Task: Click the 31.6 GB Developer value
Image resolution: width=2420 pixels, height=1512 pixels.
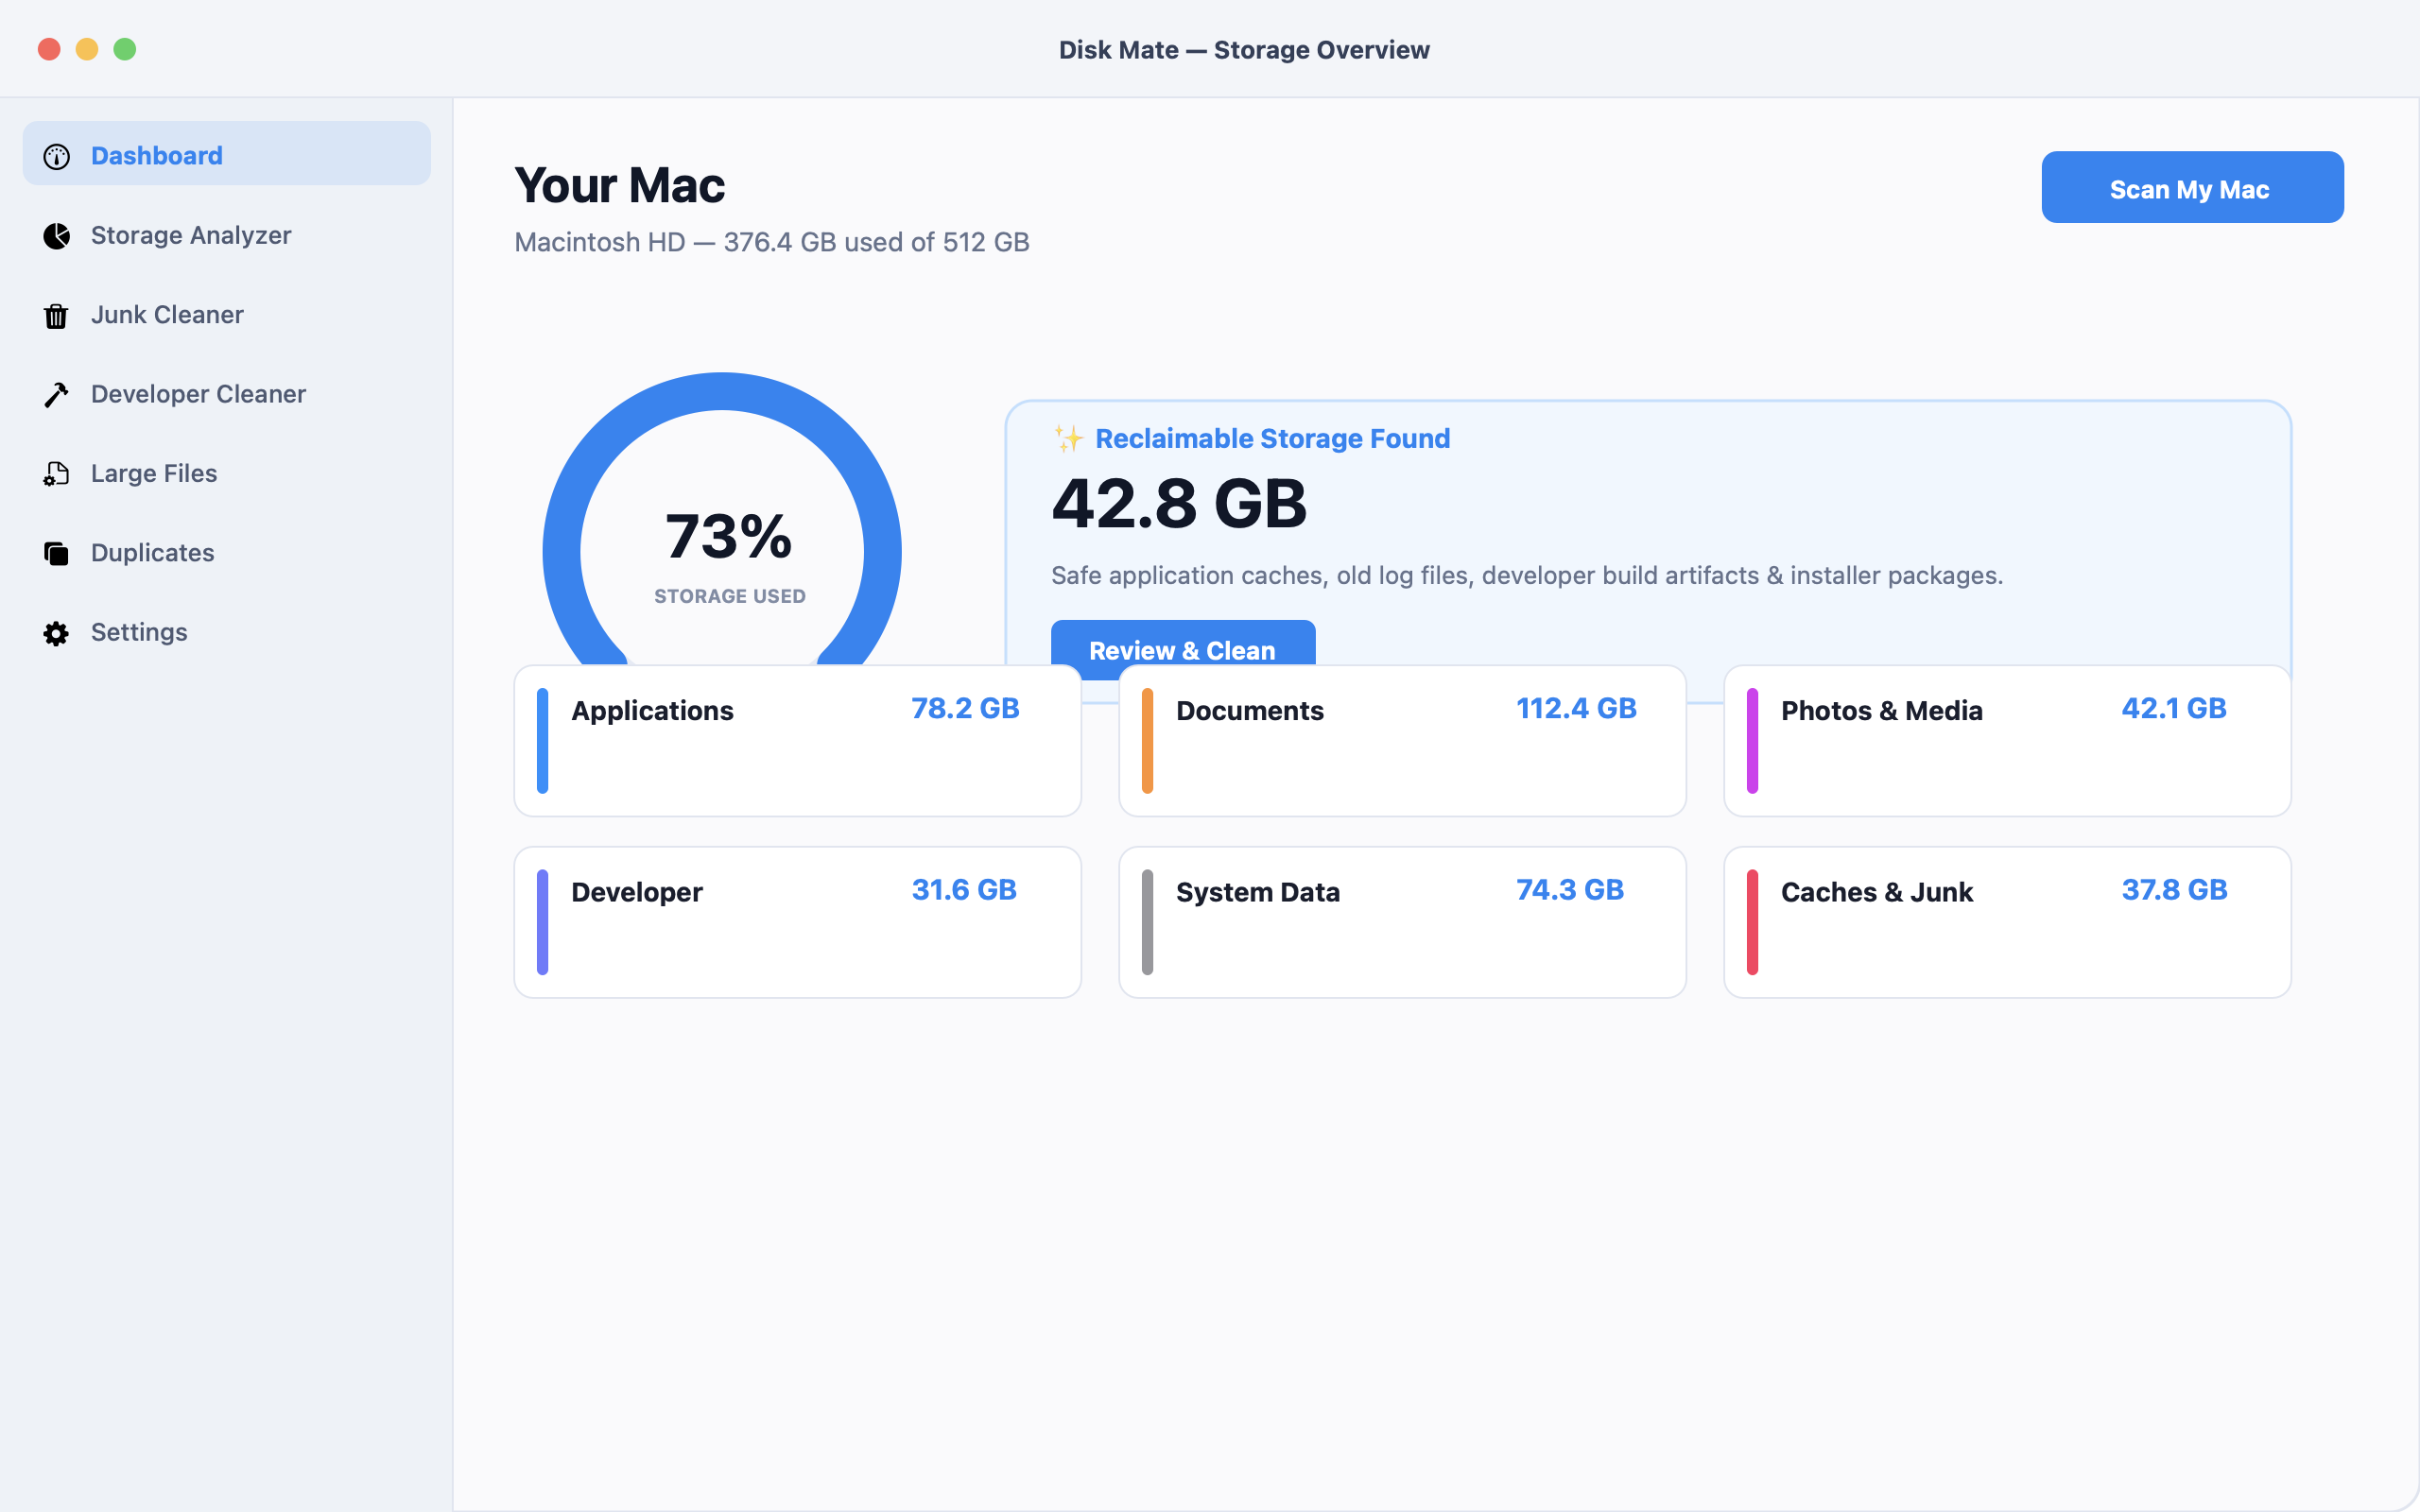Action: pos(964,889)
